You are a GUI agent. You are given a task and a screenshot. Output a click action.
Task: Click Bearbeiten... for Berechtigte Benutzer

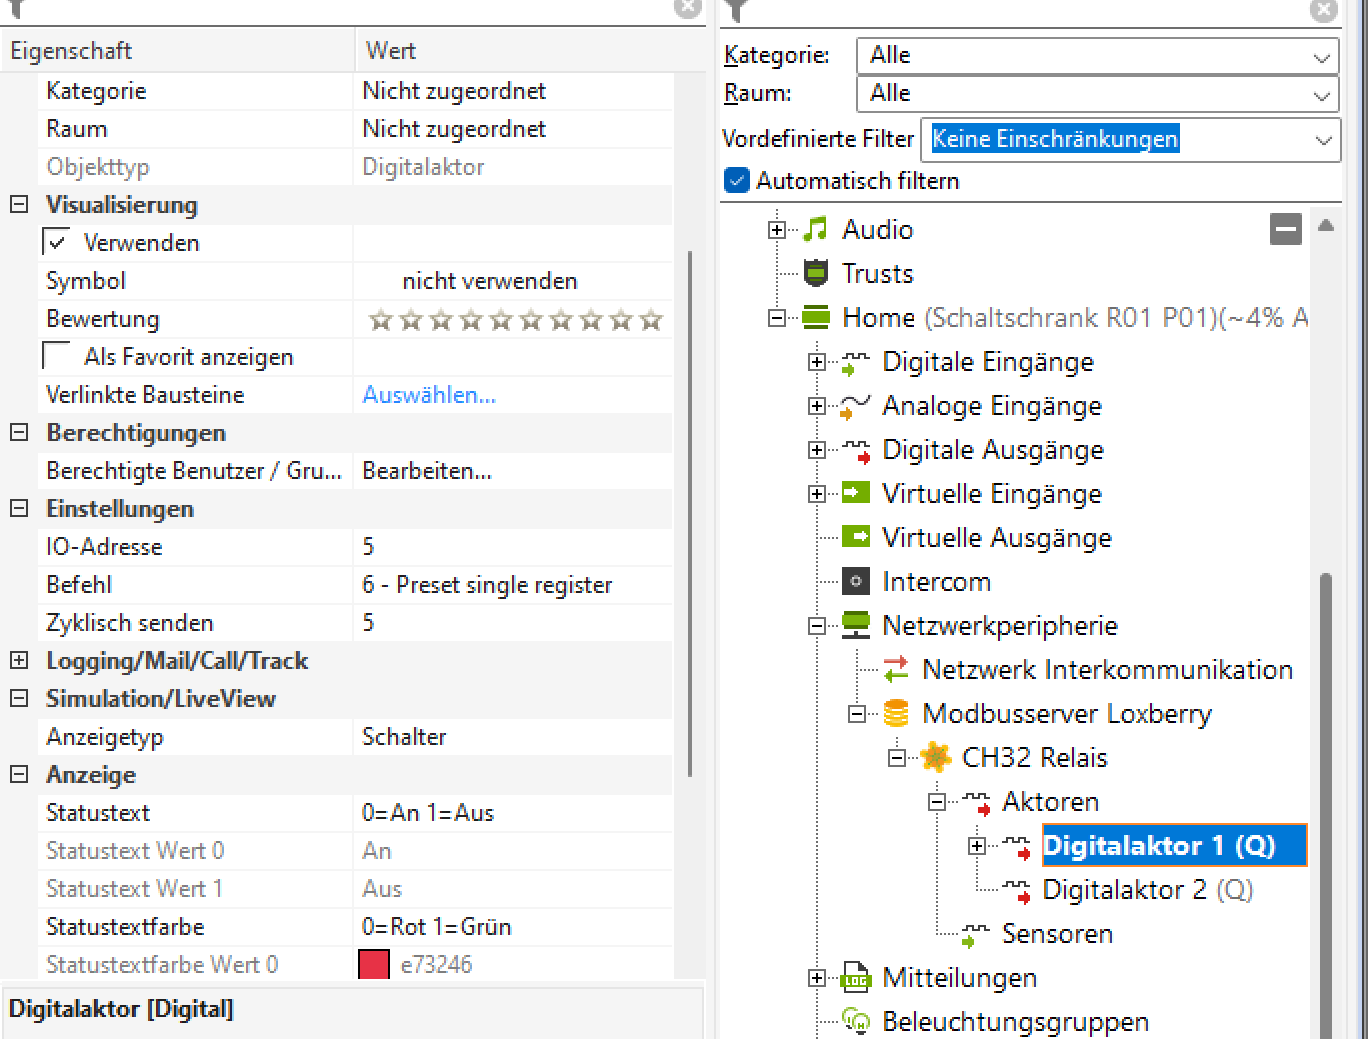pos(427,471)
